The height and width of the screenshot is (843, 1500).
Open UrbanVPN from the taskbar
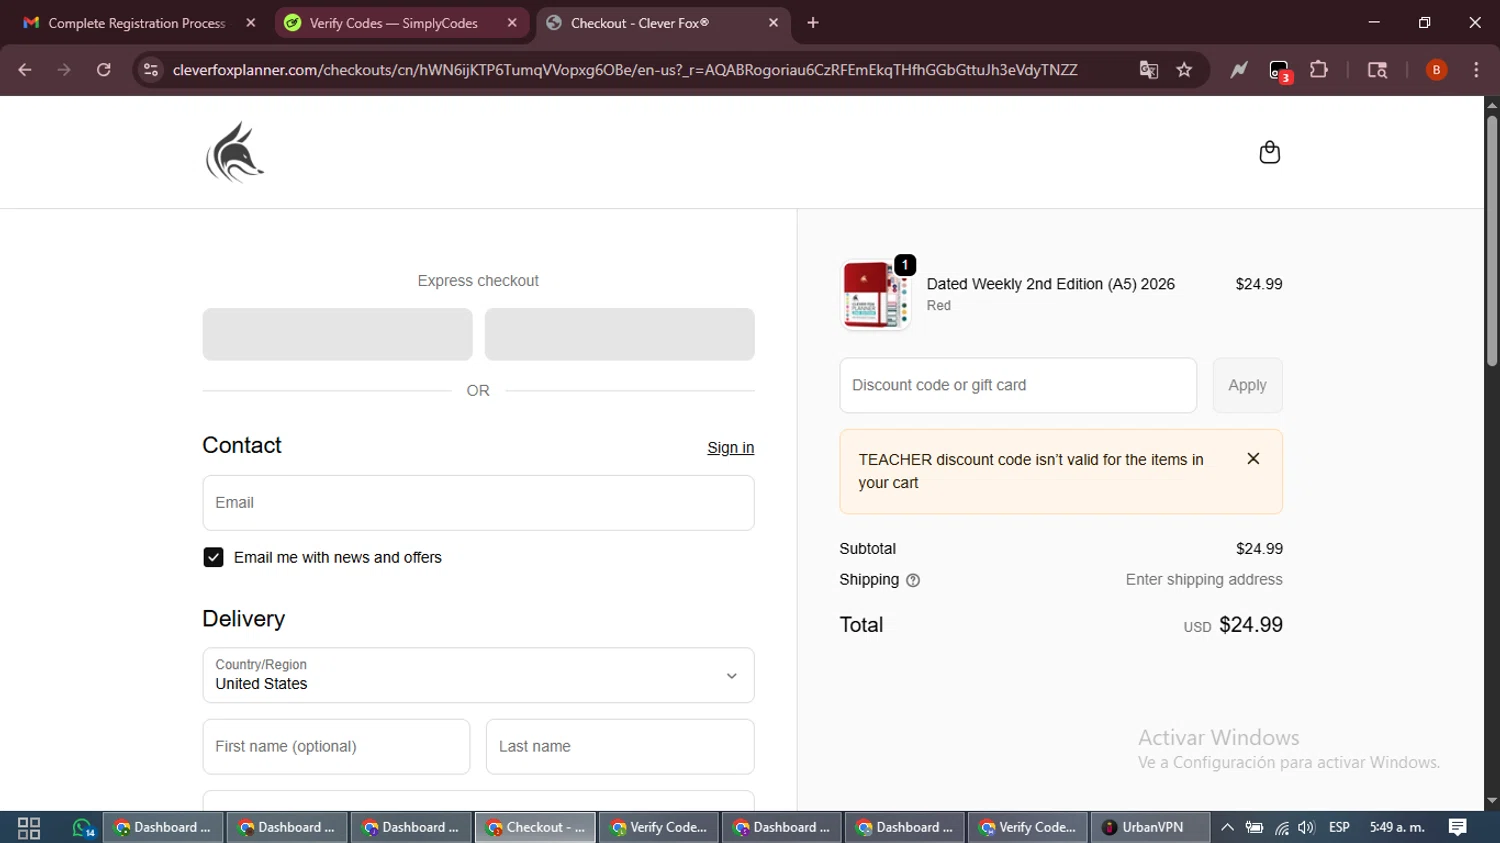point(1150,828)
